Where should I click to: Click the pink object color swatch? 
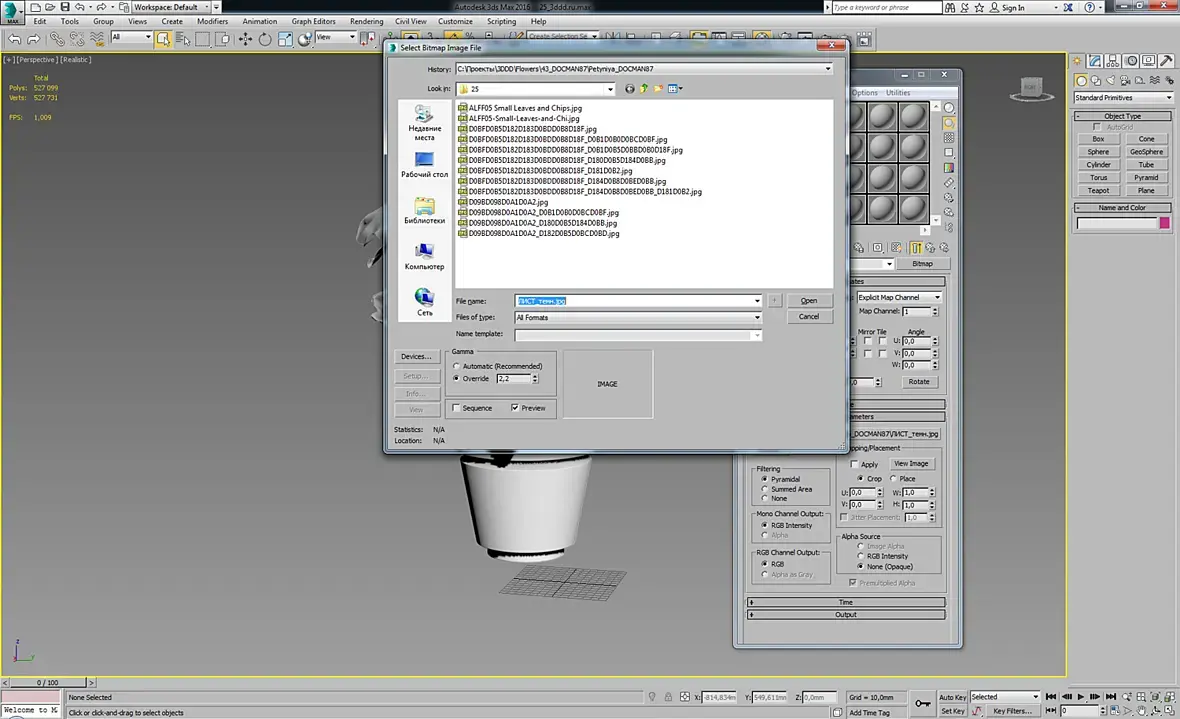pyautogui.click(x=1164, y=223)
